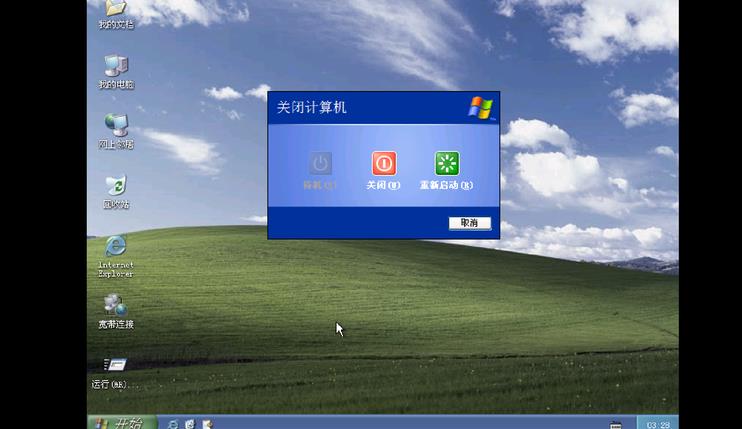
Task: Click the taskbar clock showing 03:28
Action: tap(658, 425)
